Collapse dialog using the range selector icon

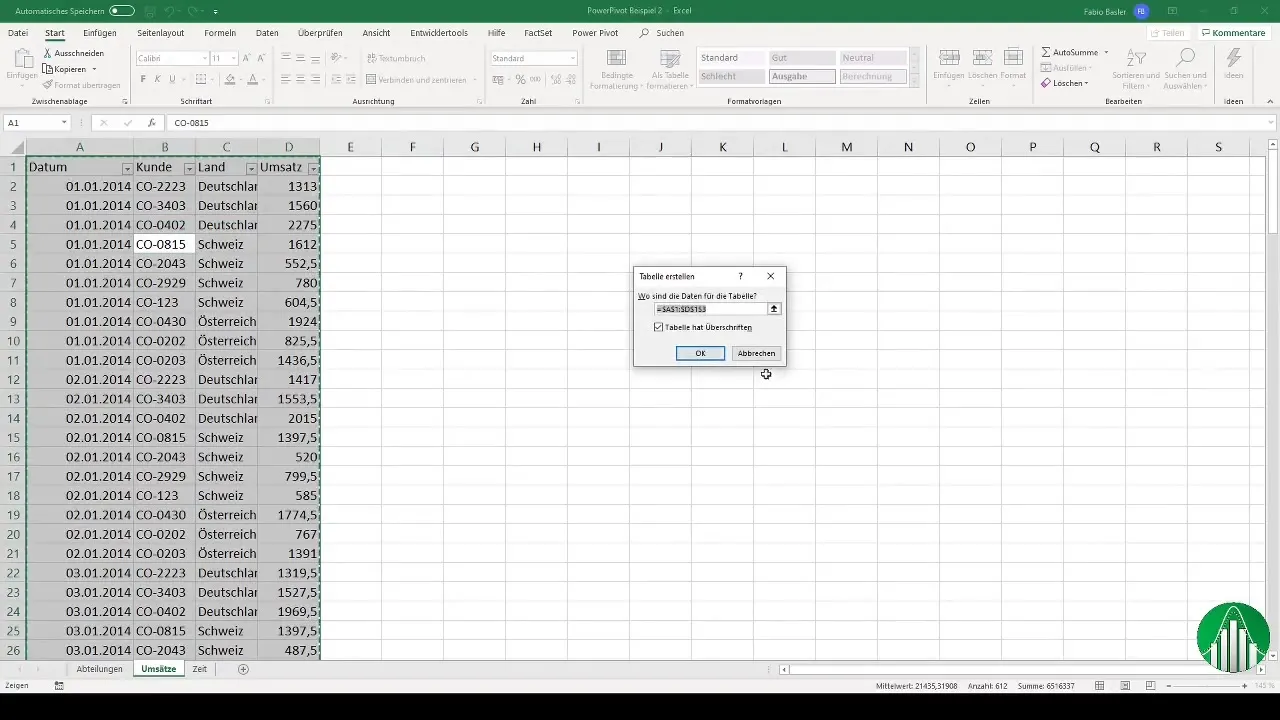[774, 309]
